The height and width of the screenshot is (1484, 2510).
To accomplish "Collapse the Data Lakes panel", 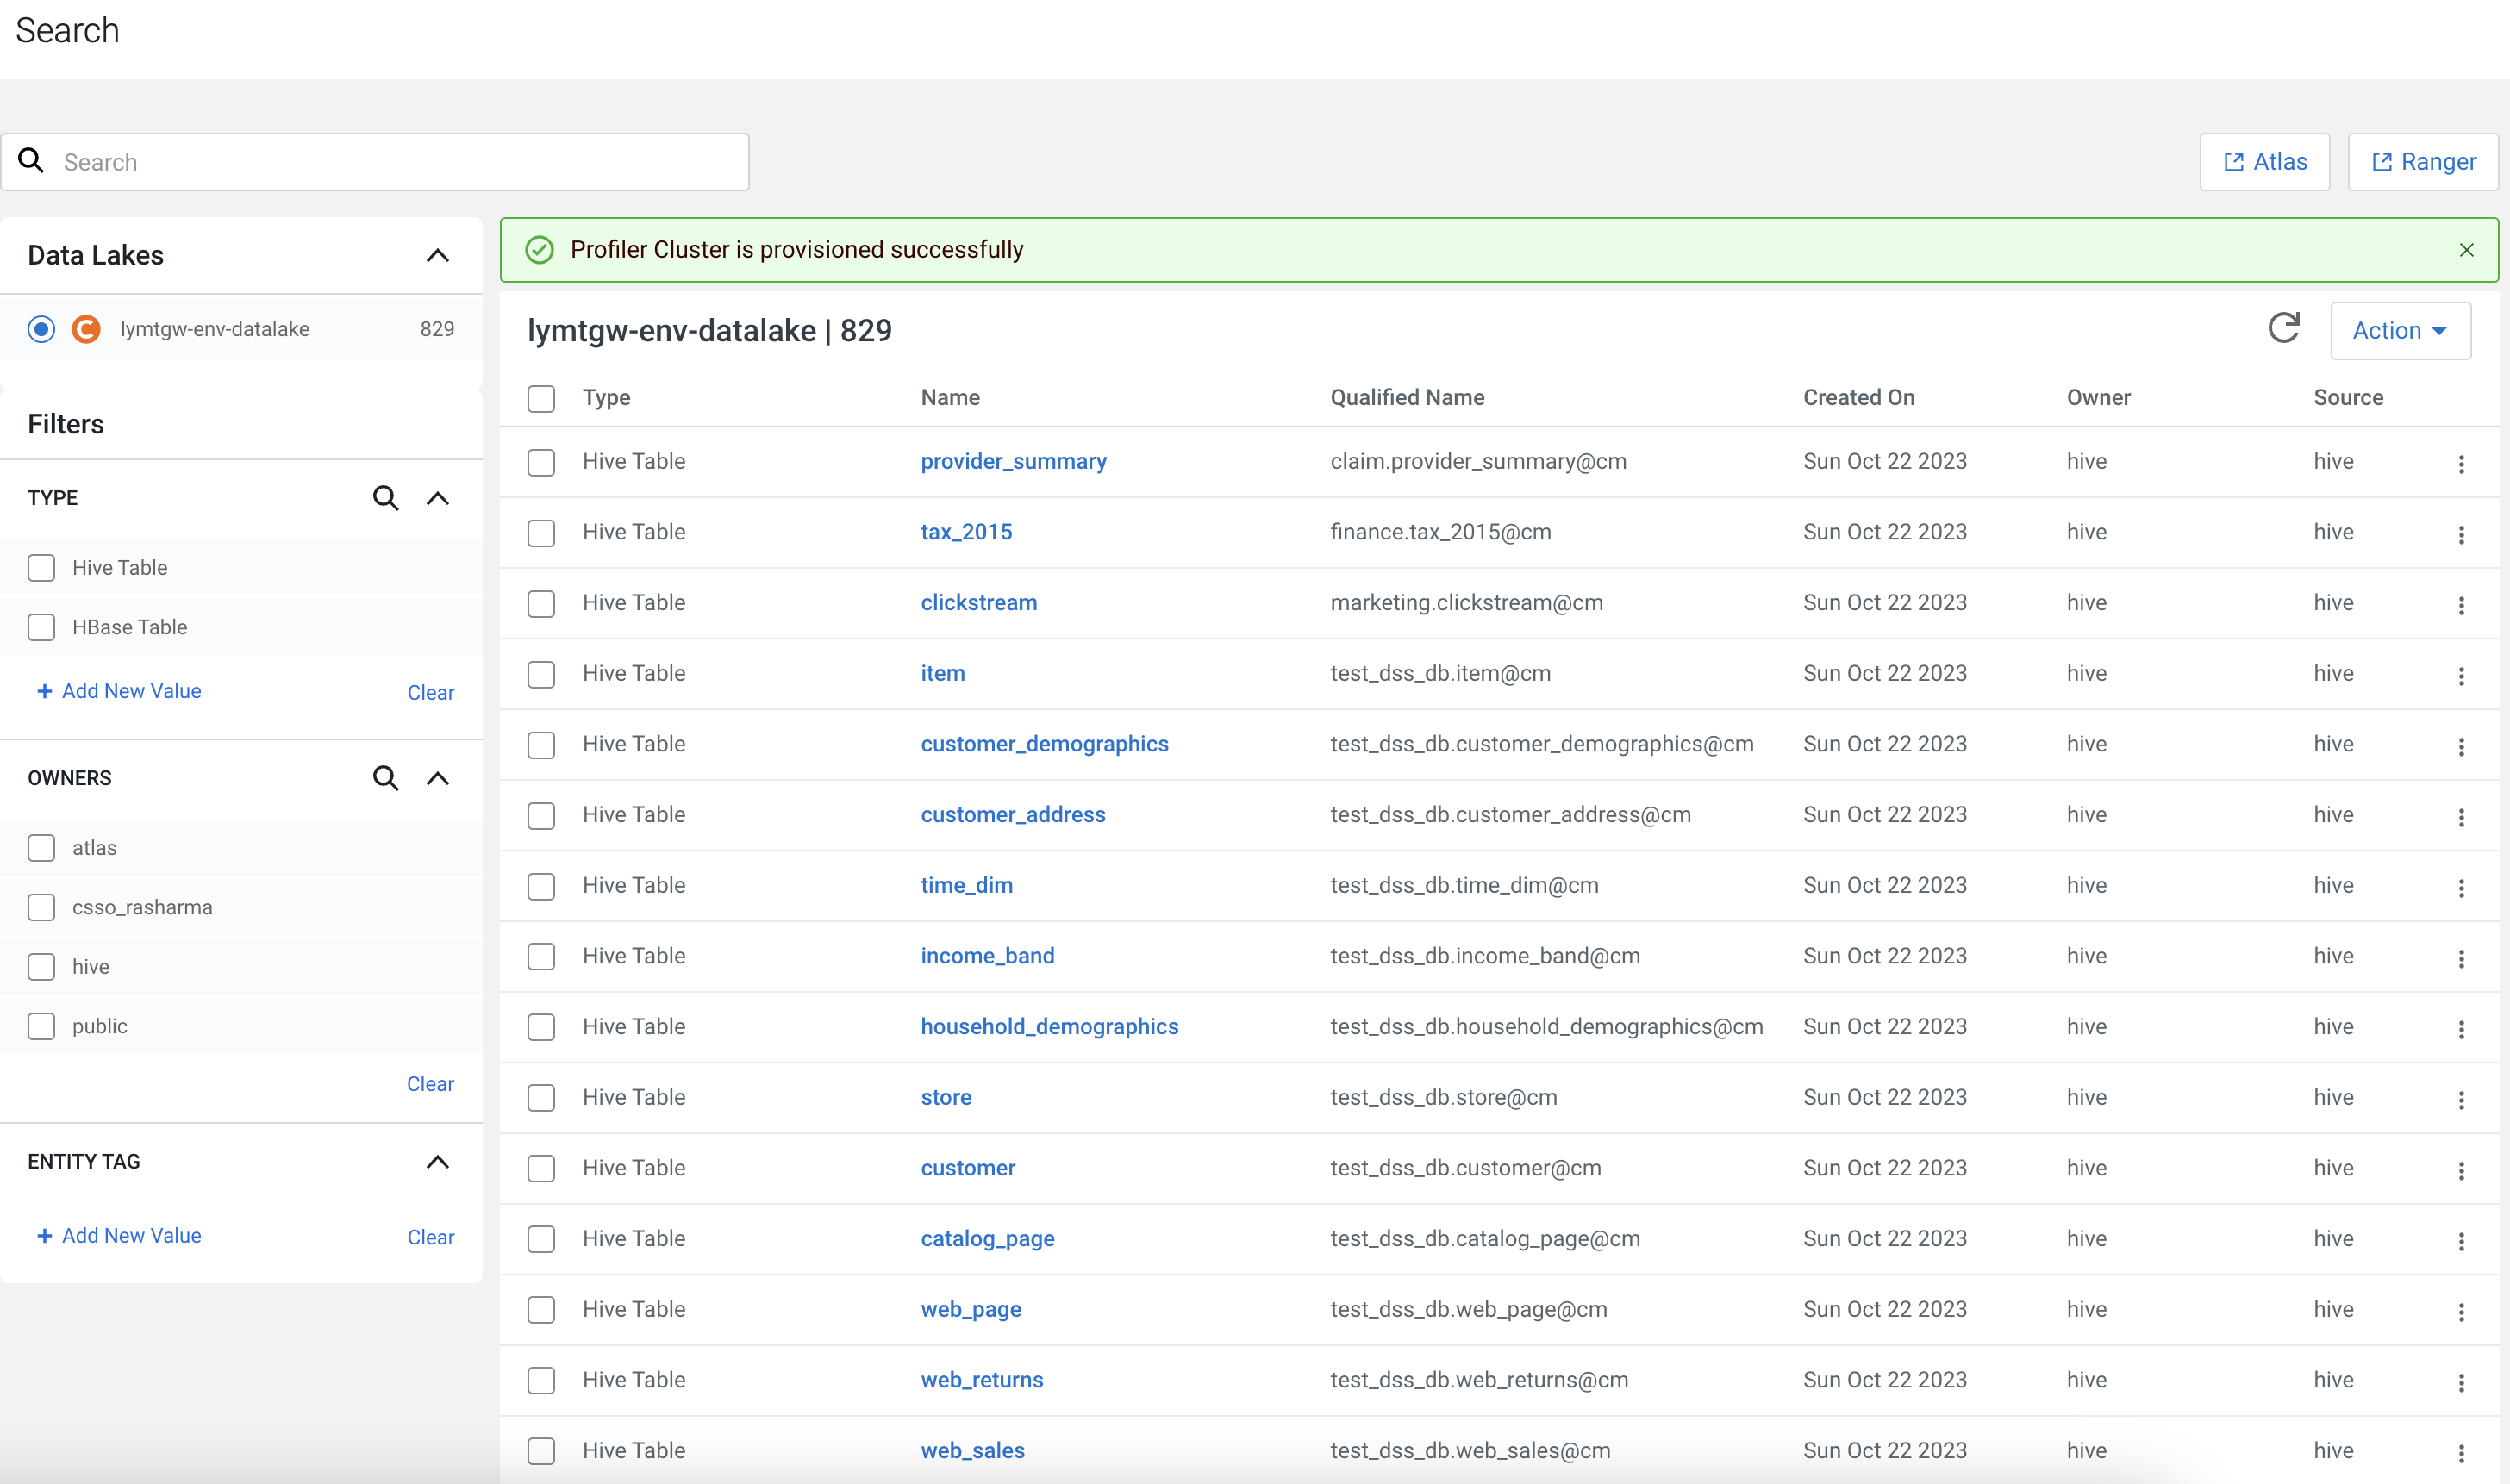I will point(437,255).
